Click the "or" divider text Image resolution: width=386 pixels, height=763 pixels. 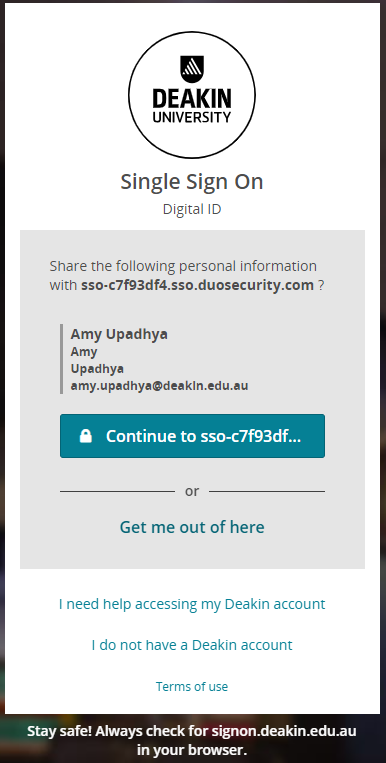[x=192, y=491]
